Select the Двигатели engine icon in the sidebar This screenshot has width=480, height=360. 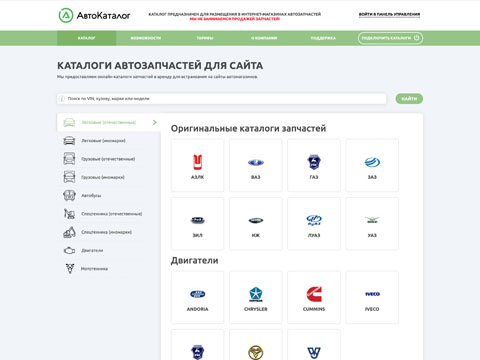(69, 250)
